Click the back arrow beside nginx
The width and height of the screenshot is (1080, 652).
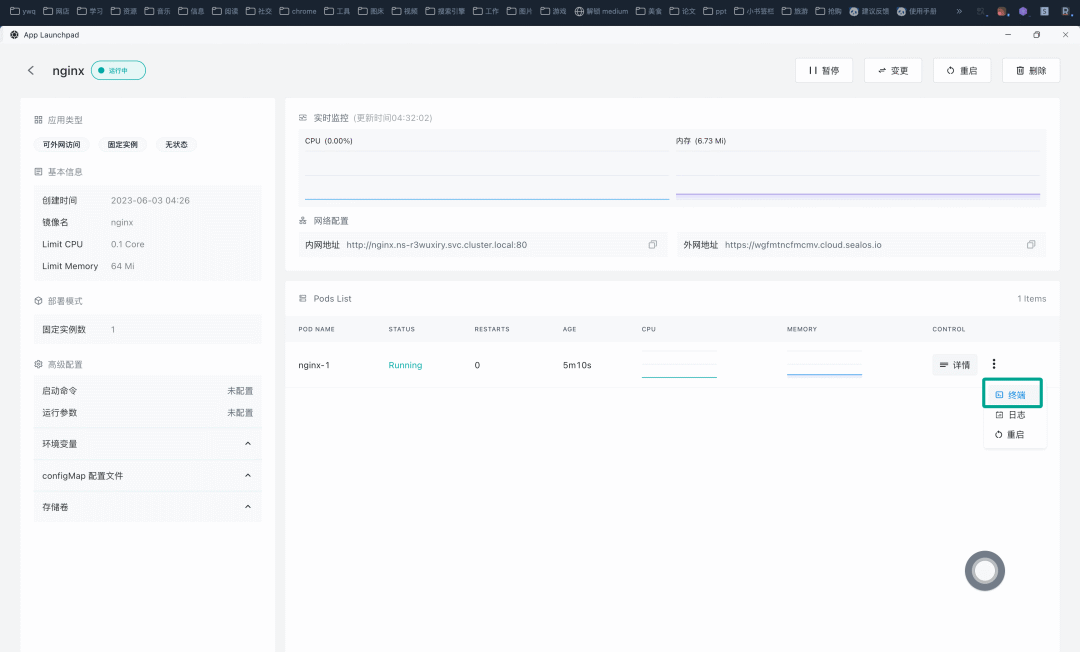coord(31,70)
